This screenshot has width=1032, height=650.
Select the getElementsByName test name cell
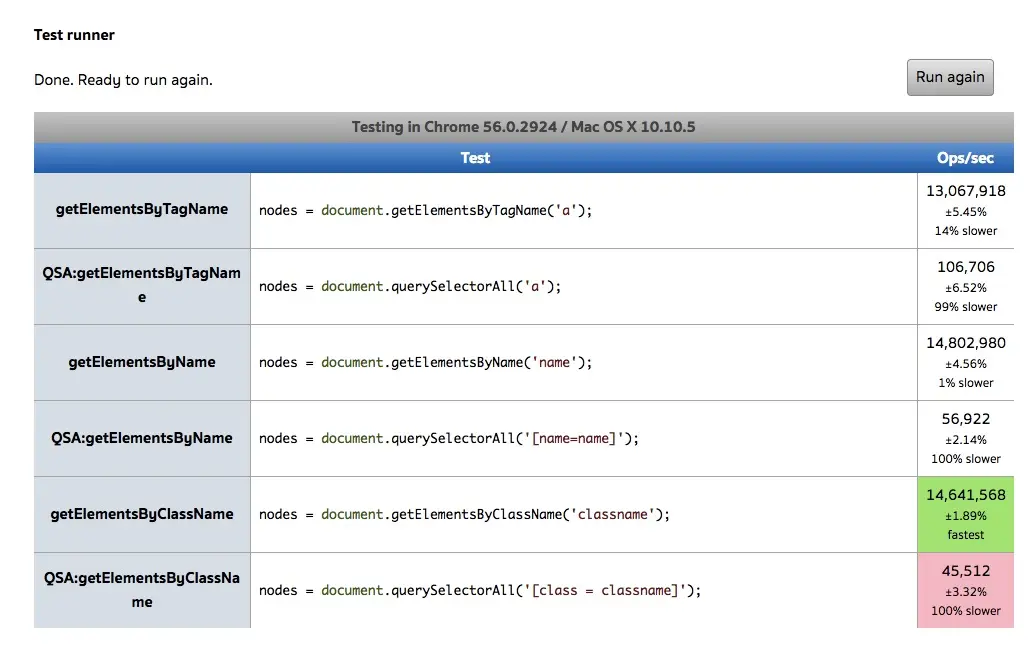142,362
